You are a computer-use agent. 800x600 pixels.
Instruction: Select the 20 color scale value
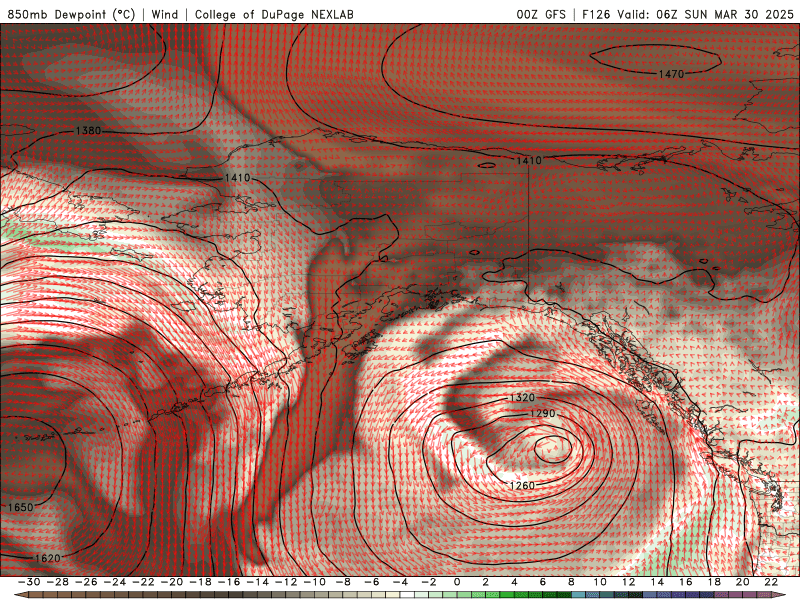pos(742,582)
